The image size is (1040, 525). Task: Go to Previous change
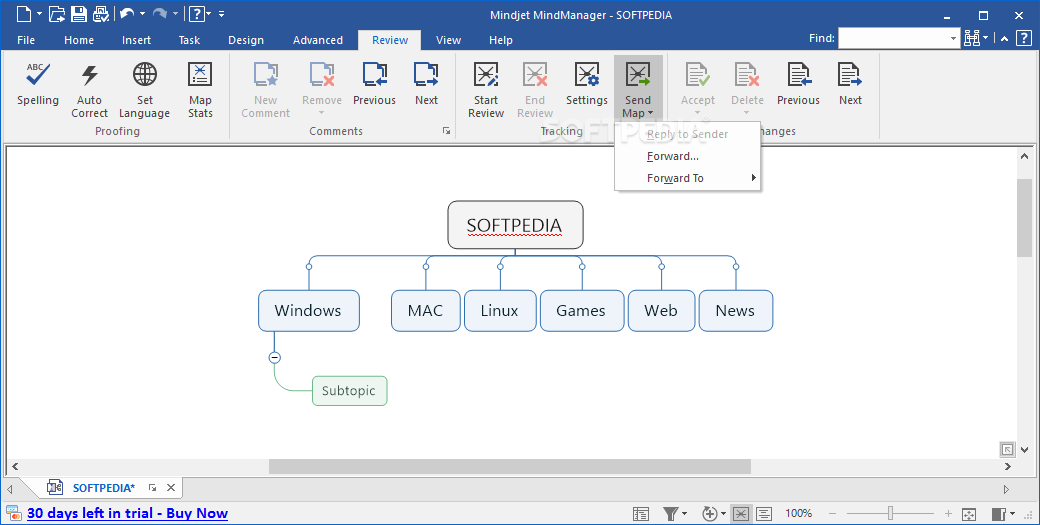pos(798,84)
